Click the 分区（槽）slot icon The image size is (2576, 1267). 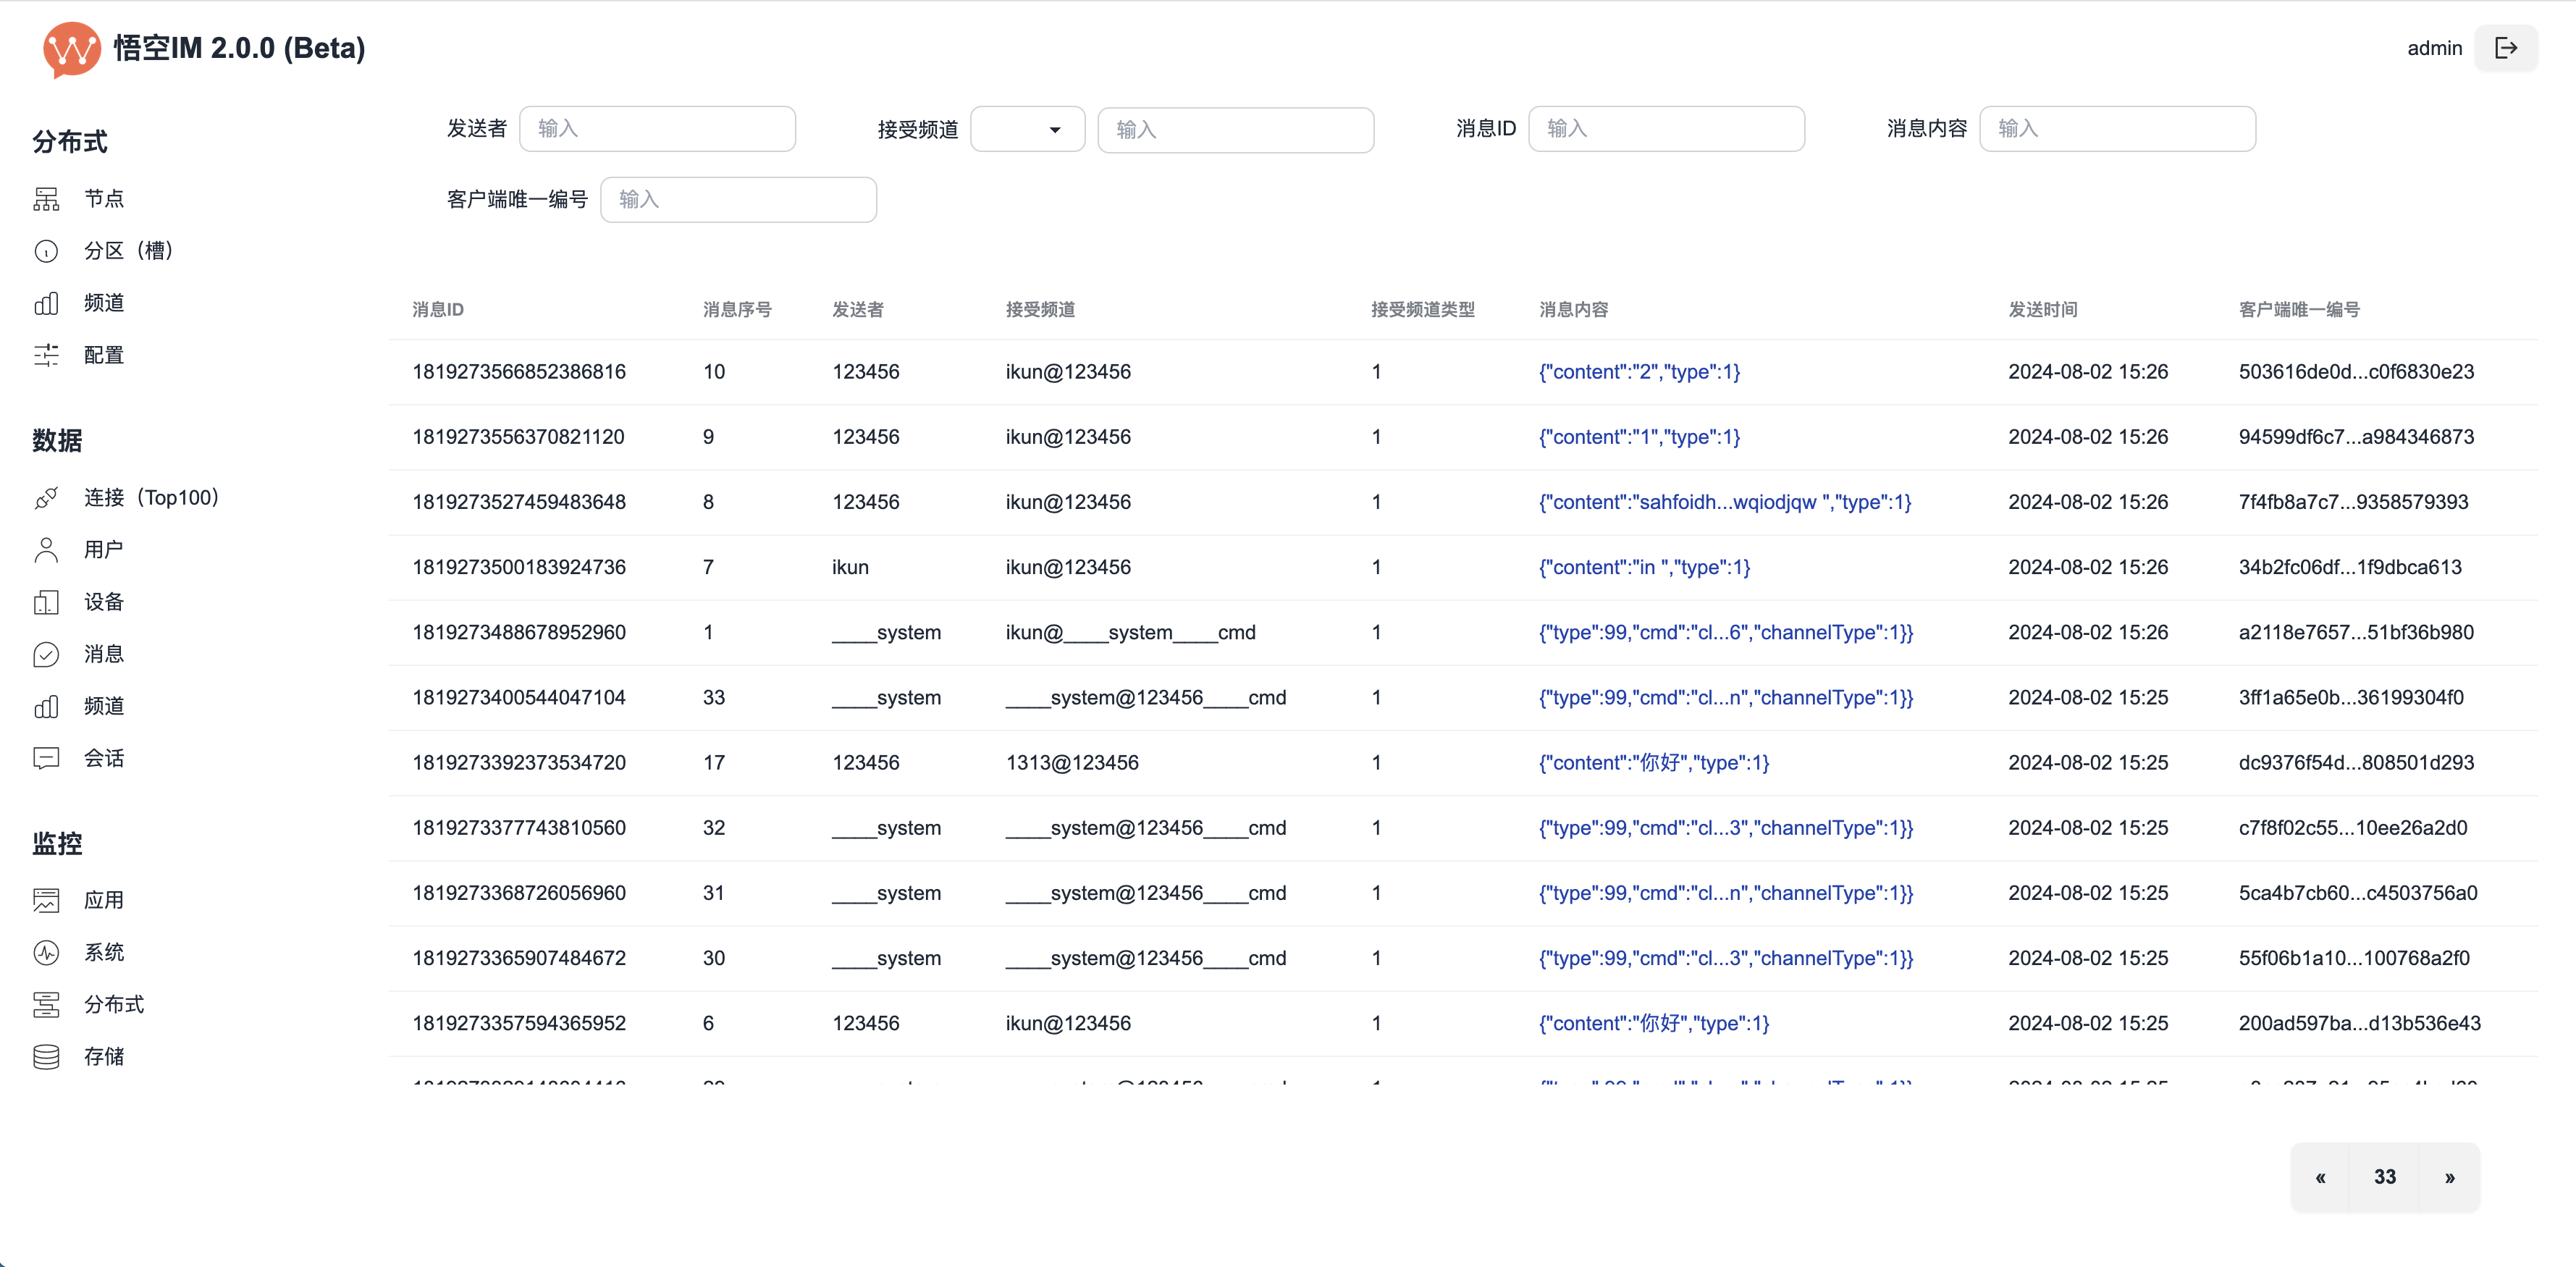click(46, 251)
